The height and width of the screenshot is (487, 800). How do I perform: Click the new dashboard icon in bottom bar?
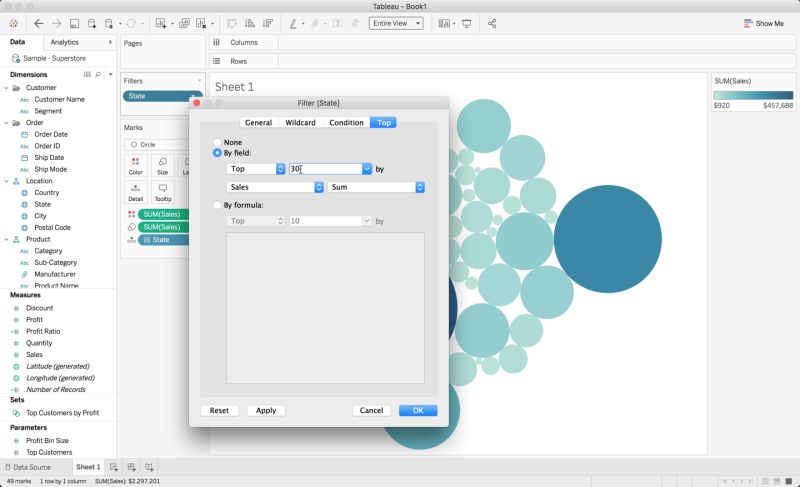132,467
